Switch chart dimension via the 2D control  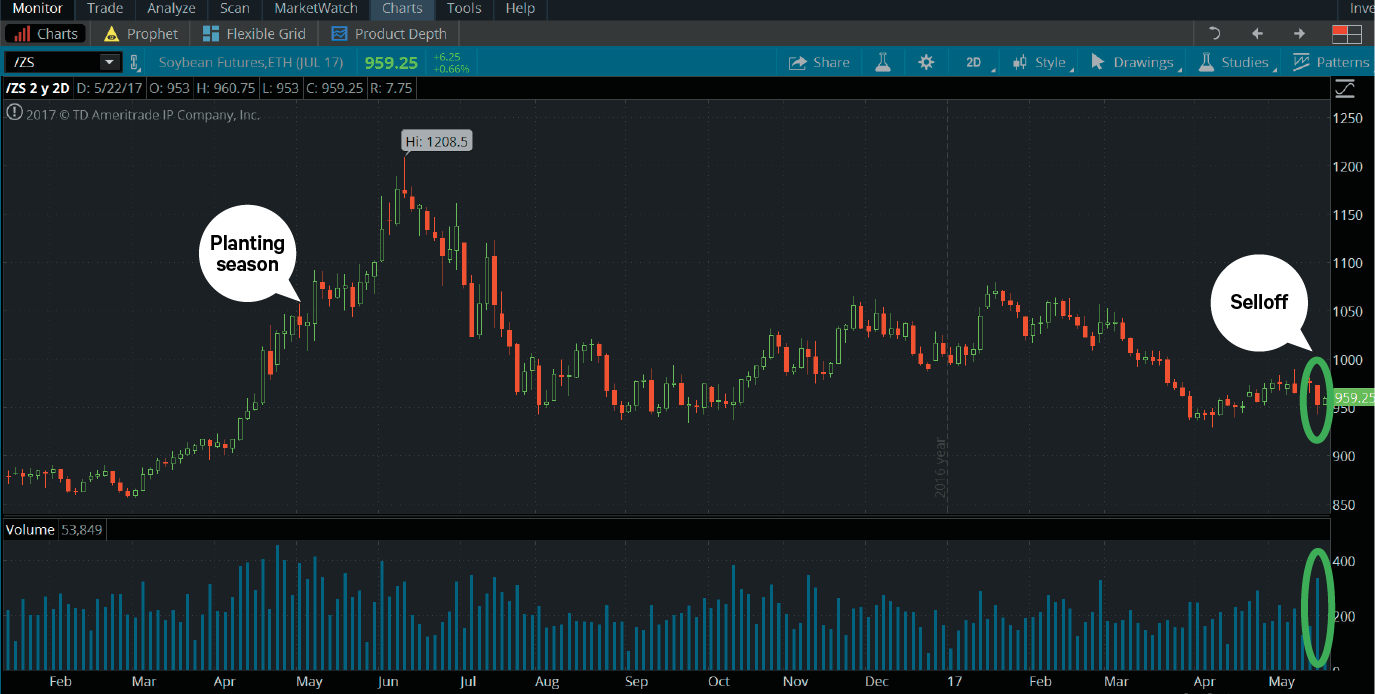pyautogui.click(x=973, y=61)
